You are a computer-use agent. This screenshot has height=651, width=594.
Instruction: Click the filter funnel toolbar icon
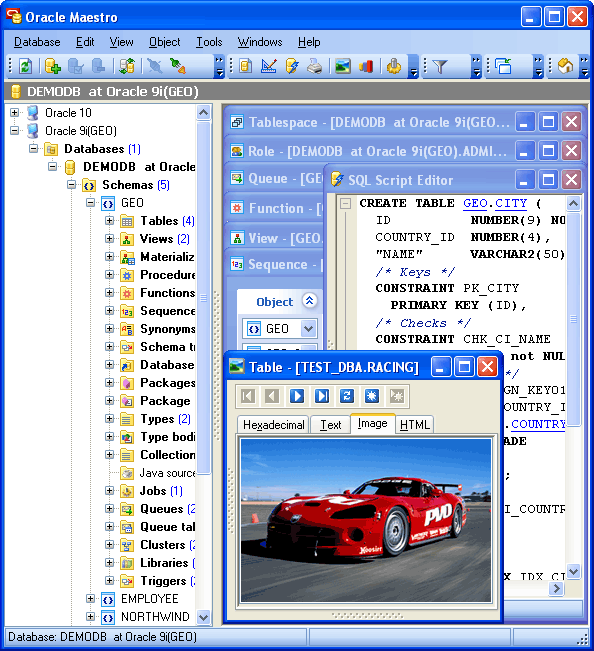click(x=440, y=66)
